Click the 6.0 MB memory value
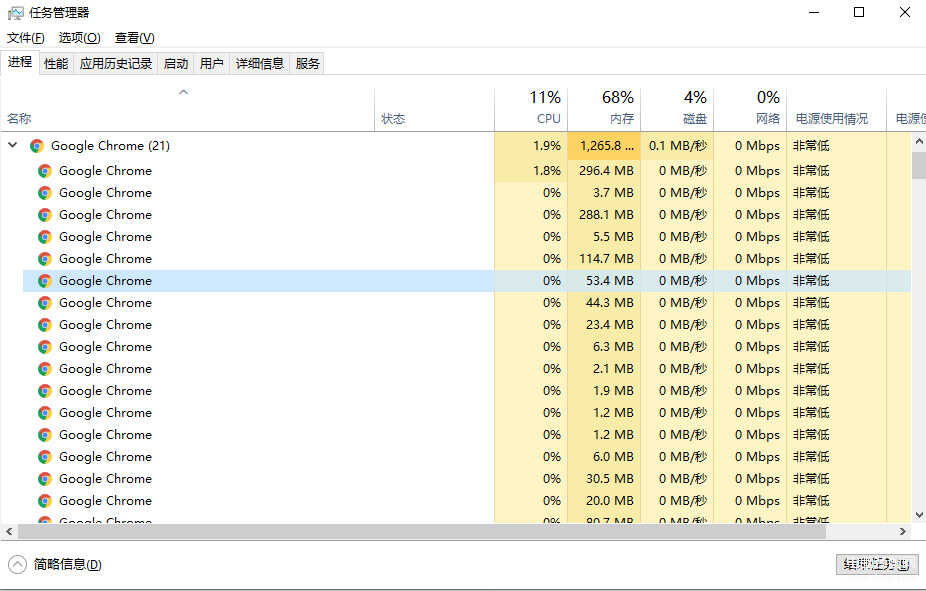Screen dimensions: 926x591 click(613, 457)
